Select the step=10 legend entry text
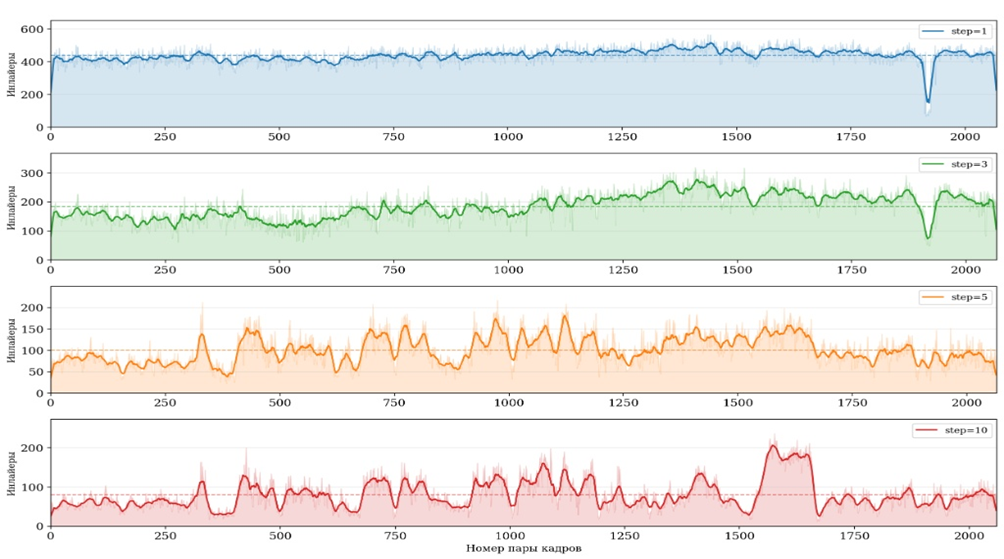 coord(964,430)
